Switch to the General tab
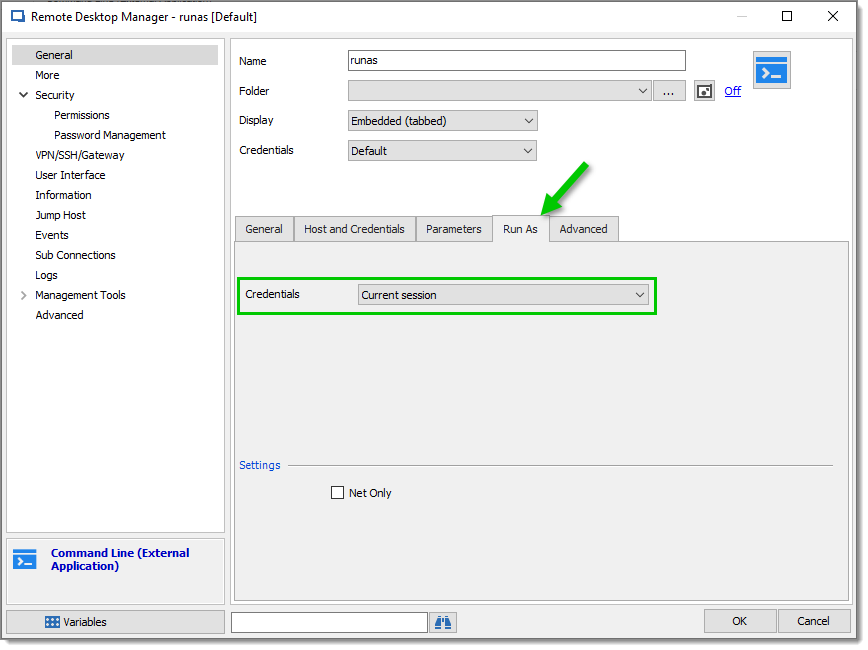Image resolution: width=868 pixels, height=650 pixels. [264, 229]
